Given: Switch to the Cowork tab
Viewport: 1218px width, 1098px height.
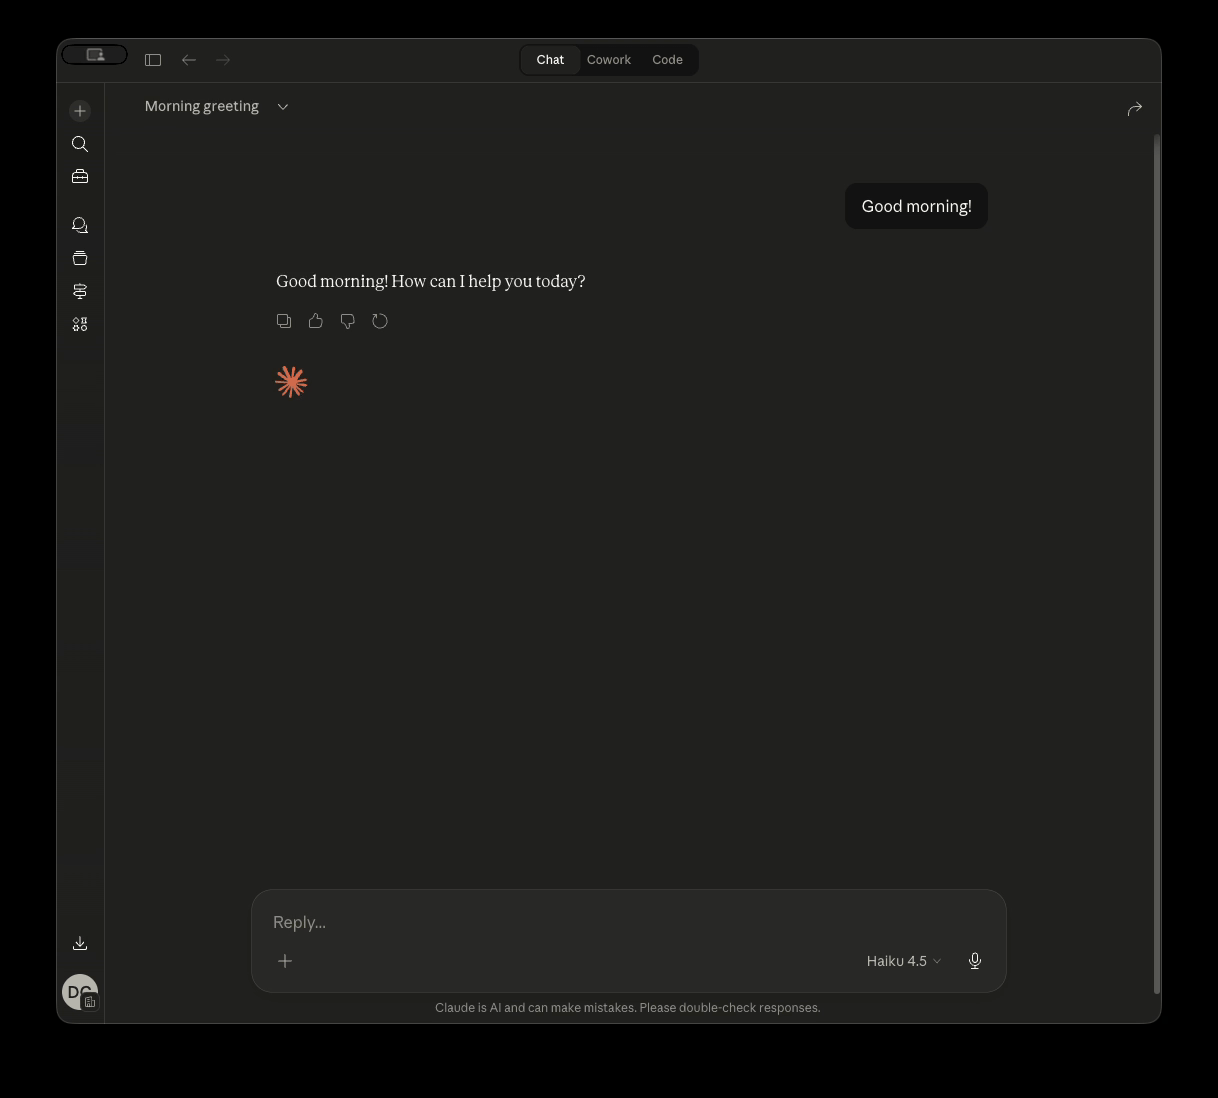Looking at the screenshot, I should [x=609, y=60].
